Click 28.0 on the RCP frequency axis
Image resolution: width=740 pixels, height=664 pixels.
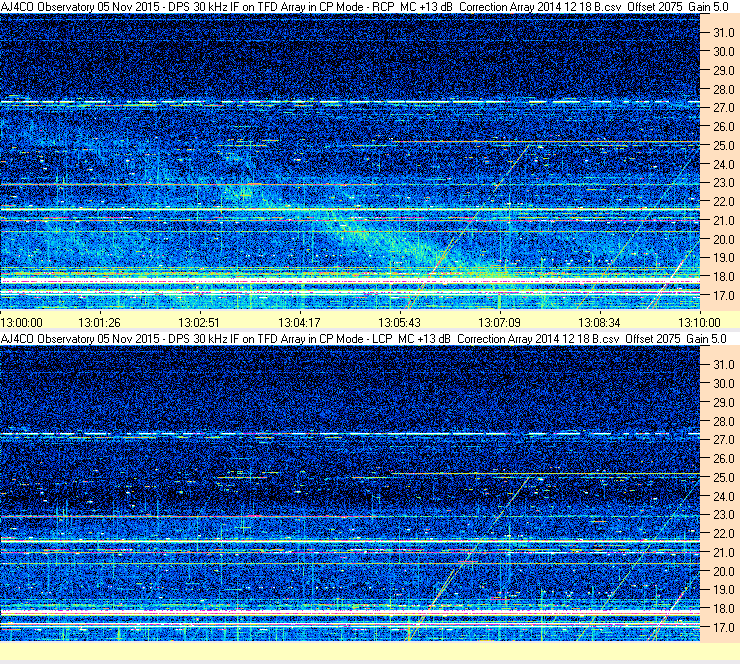723,90
